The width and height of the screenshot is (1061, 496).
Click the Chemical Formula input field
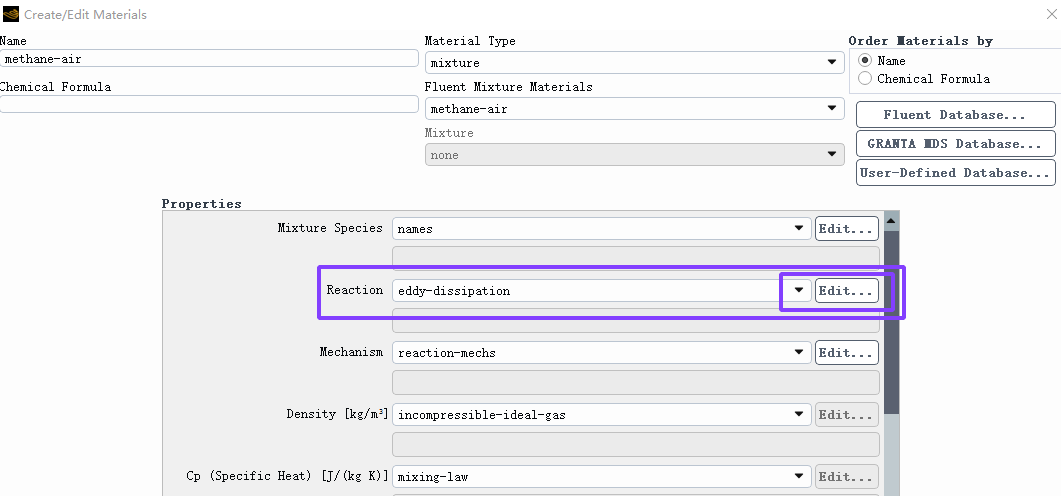coord(209,104)
